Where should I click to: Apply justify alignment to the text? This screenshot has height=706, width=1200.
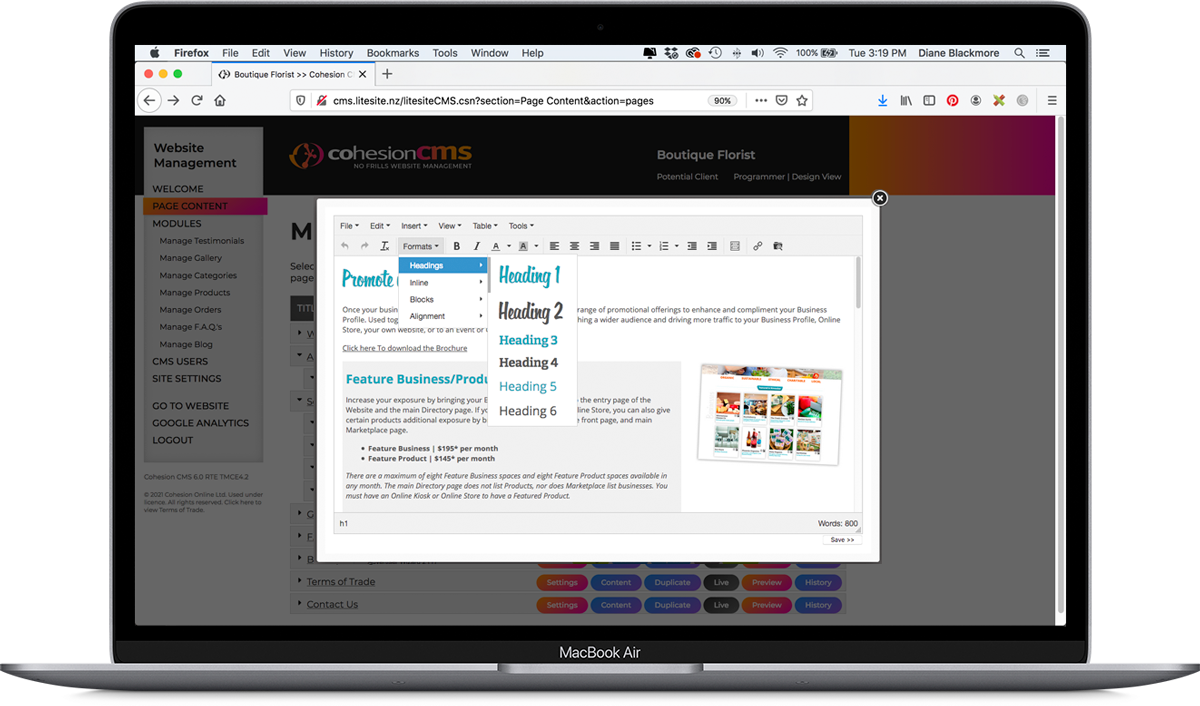(614, 246)
